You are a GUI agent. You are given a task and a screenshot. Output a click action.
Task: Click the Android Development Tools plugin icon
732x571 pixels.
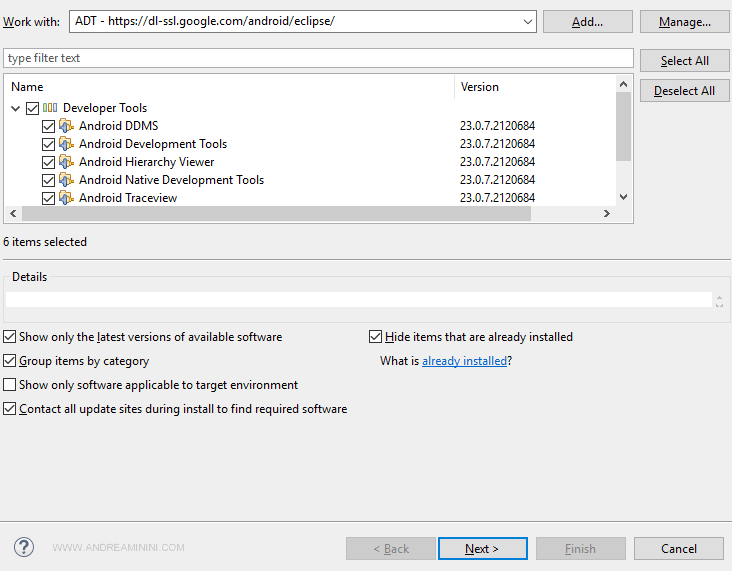67,144
